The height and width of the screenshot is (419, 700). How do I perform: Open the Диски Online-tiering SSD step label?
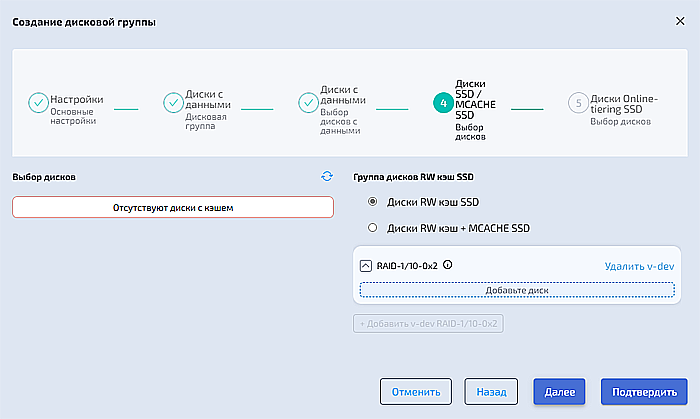tap(624, 109)
